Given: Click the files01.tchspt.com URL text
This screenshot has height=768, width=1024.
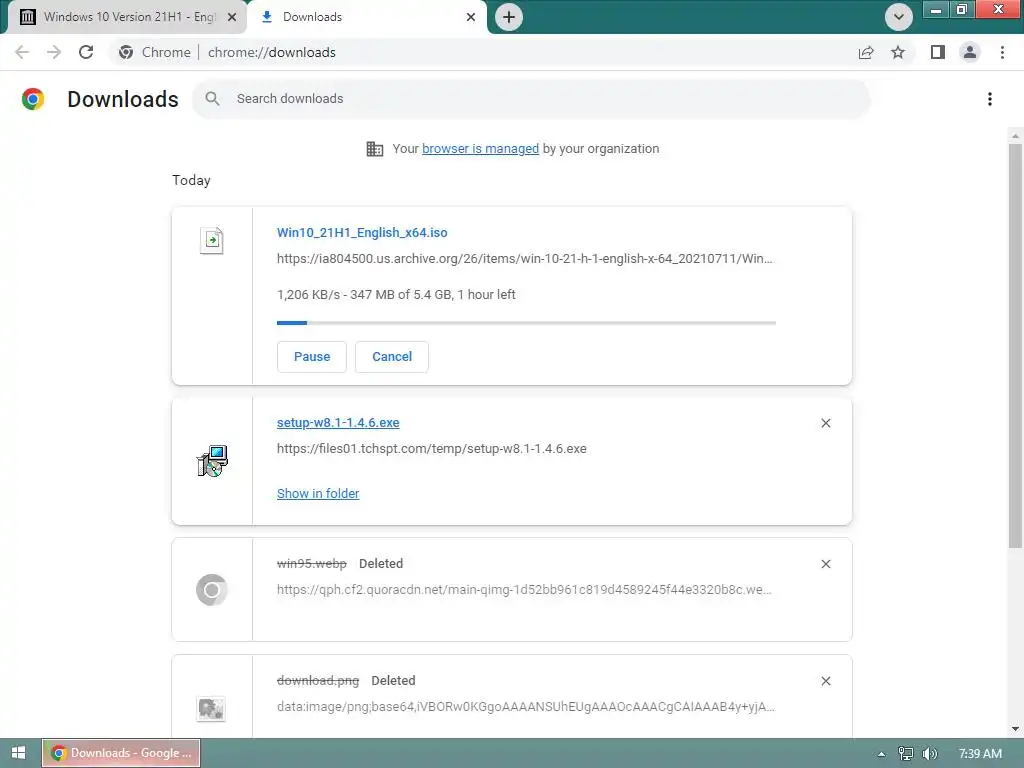Looking at the screenshot, I should (x=432, y=449).
